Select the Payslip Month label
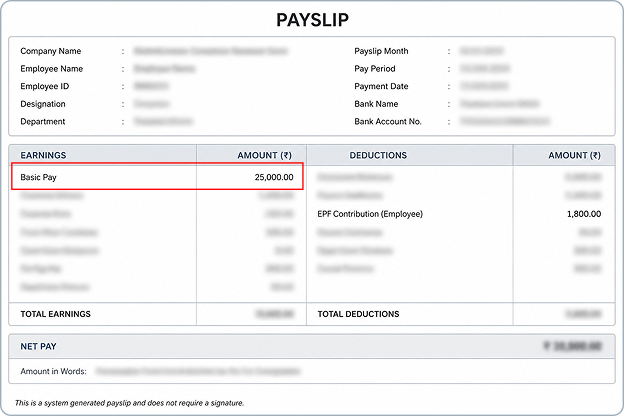This screenshot has height=416, width=624. pyautogui.click(x=381, y=51)
